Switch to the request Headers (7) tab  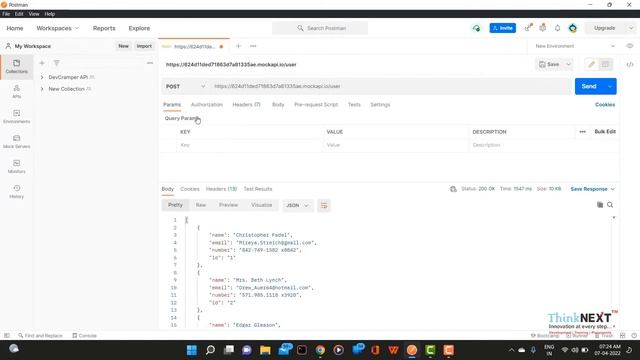pos(247,104)
